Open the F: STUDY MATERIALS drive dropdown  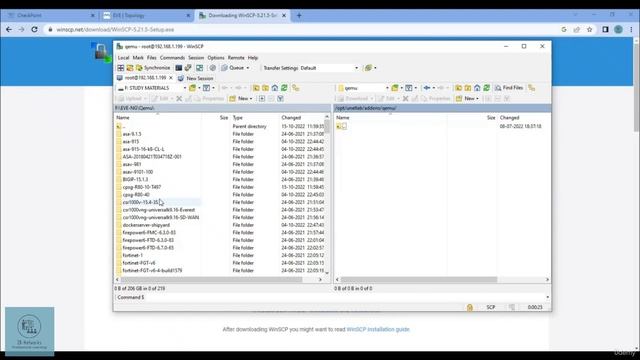tap(152, 88)
